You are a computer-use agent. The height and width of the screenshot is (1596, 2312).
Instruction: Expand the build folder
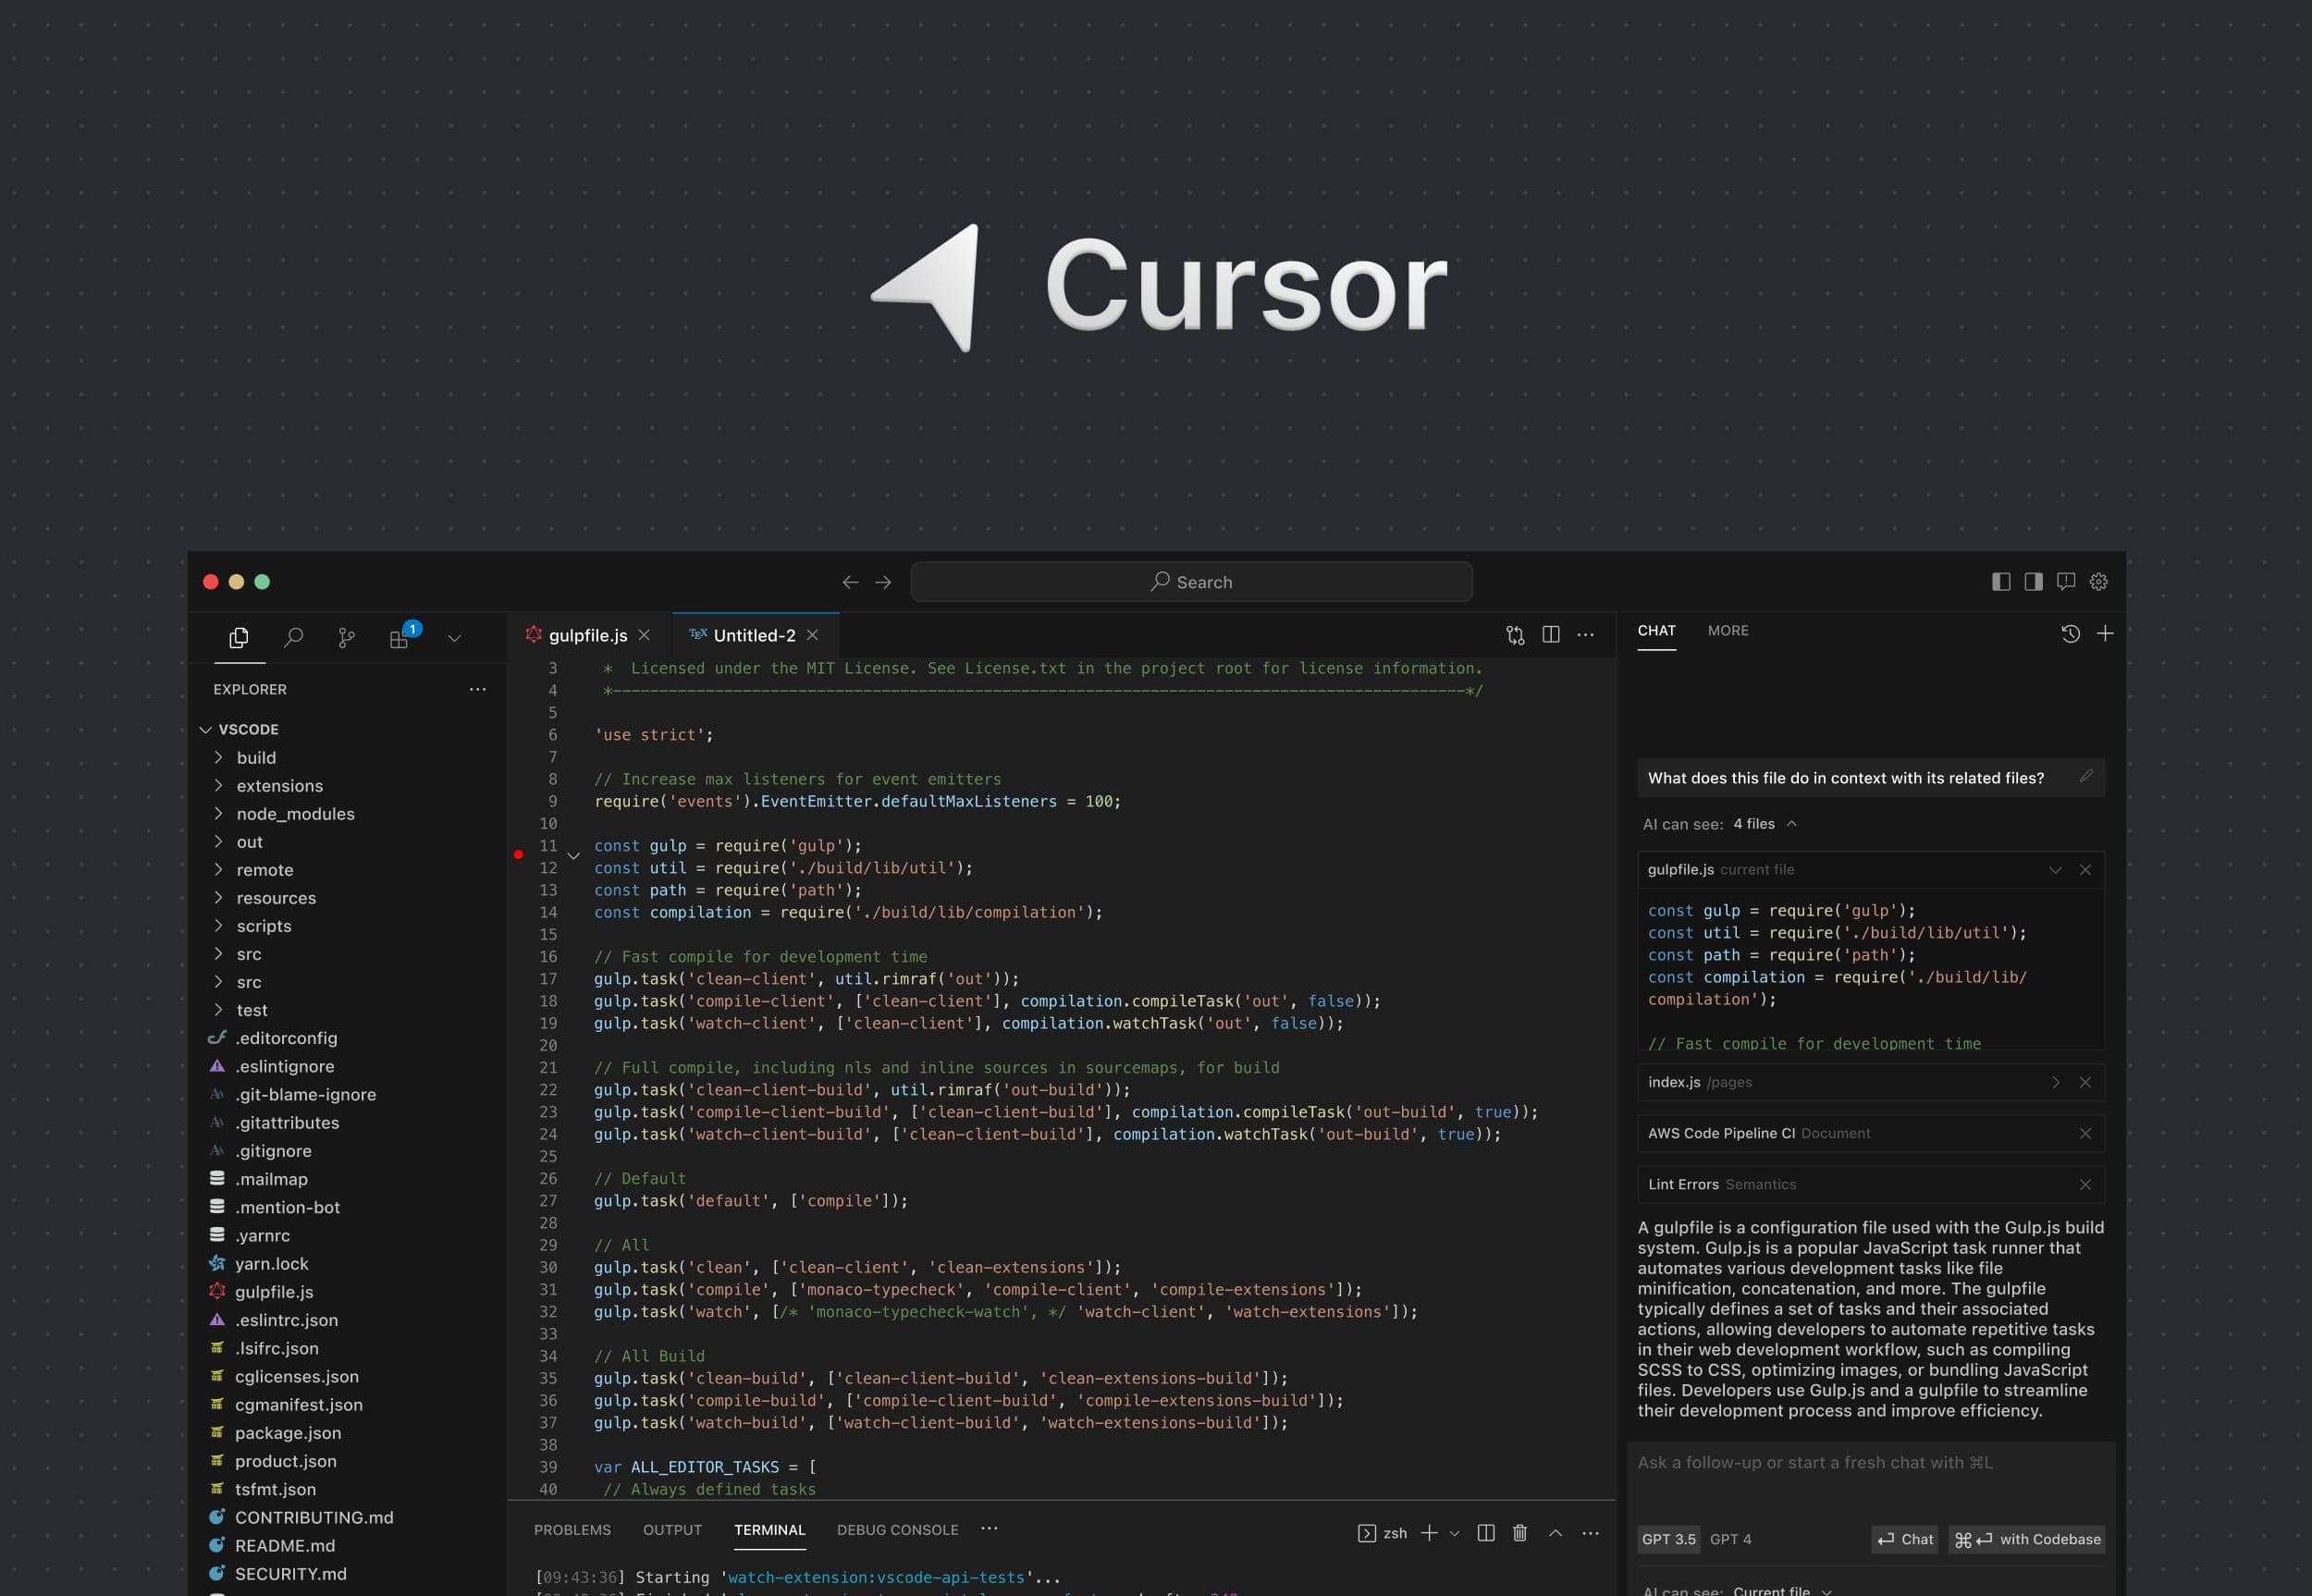tap(218, 757)
